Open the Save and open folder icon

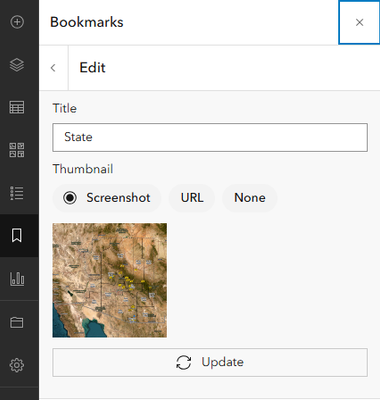click(x=17, y=322)
